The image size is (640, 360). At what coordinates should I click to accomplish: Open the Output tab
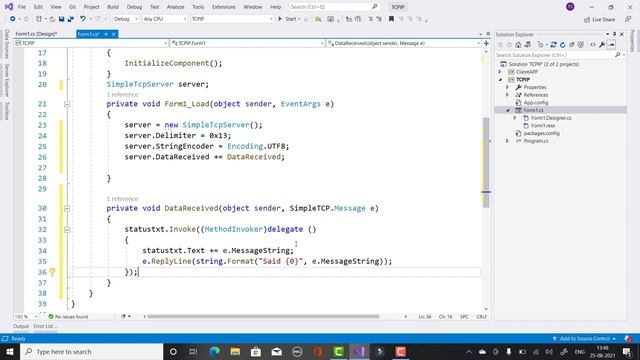(x=21, y=326)
